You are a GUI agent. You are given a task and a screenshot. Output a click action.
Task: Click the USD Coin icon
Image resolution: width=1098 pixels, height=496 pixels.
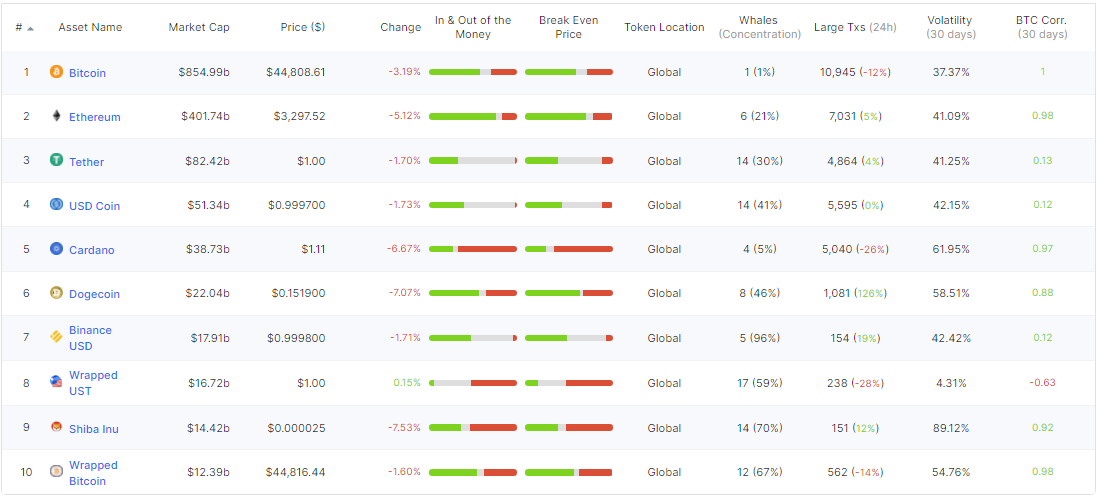point(57,205)
